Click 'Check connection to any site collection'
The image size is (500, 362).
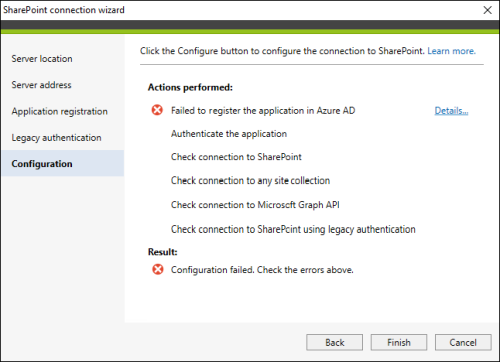coord(250,181)
